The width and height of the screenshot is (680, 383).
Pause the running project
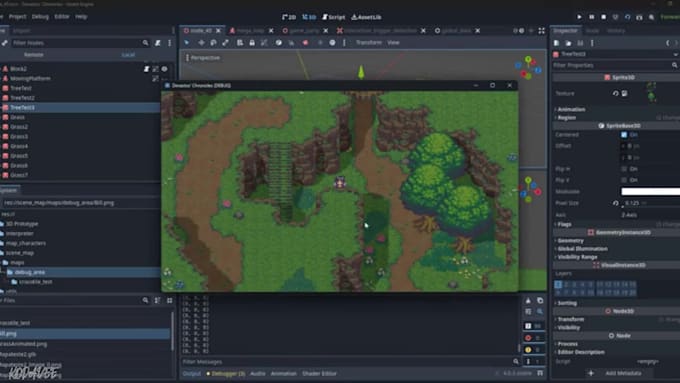(x=592, y=17)
